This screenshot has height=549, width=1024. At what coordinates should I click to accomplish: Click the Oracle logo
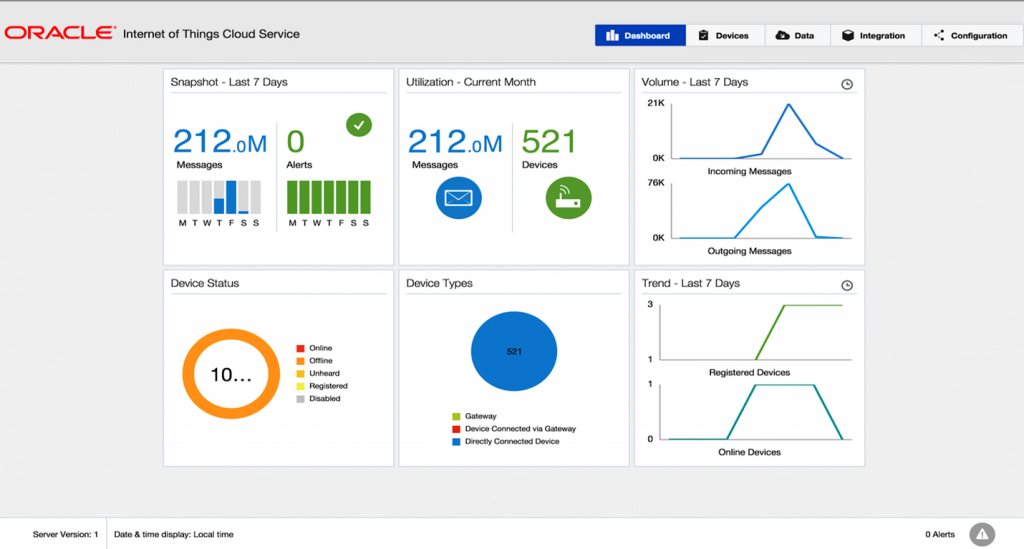[60, 33]
